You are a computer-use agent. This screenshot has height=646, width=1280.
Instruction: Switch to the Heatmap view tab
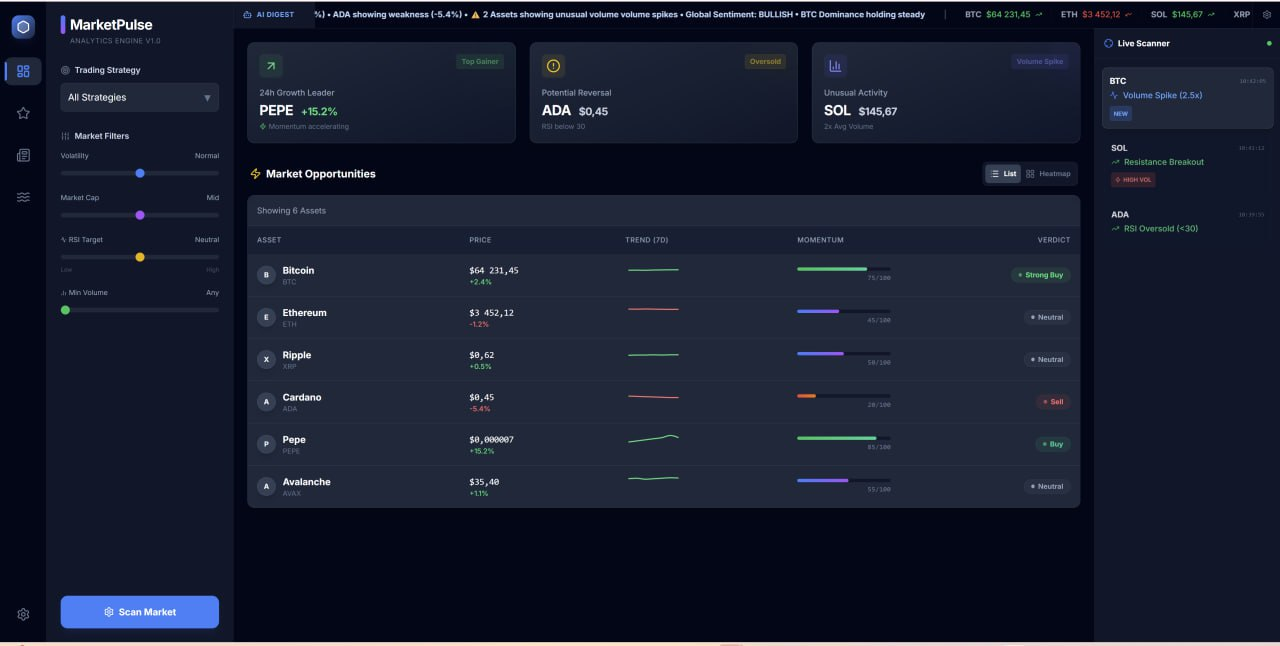coord(1050,173)
